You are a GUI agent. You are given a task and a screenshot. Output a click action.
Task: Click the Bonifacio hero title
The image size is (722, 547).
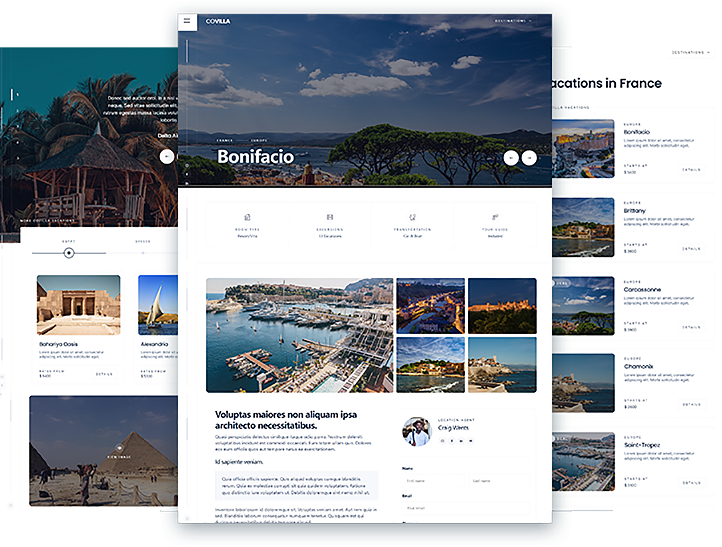coord(256,157)
